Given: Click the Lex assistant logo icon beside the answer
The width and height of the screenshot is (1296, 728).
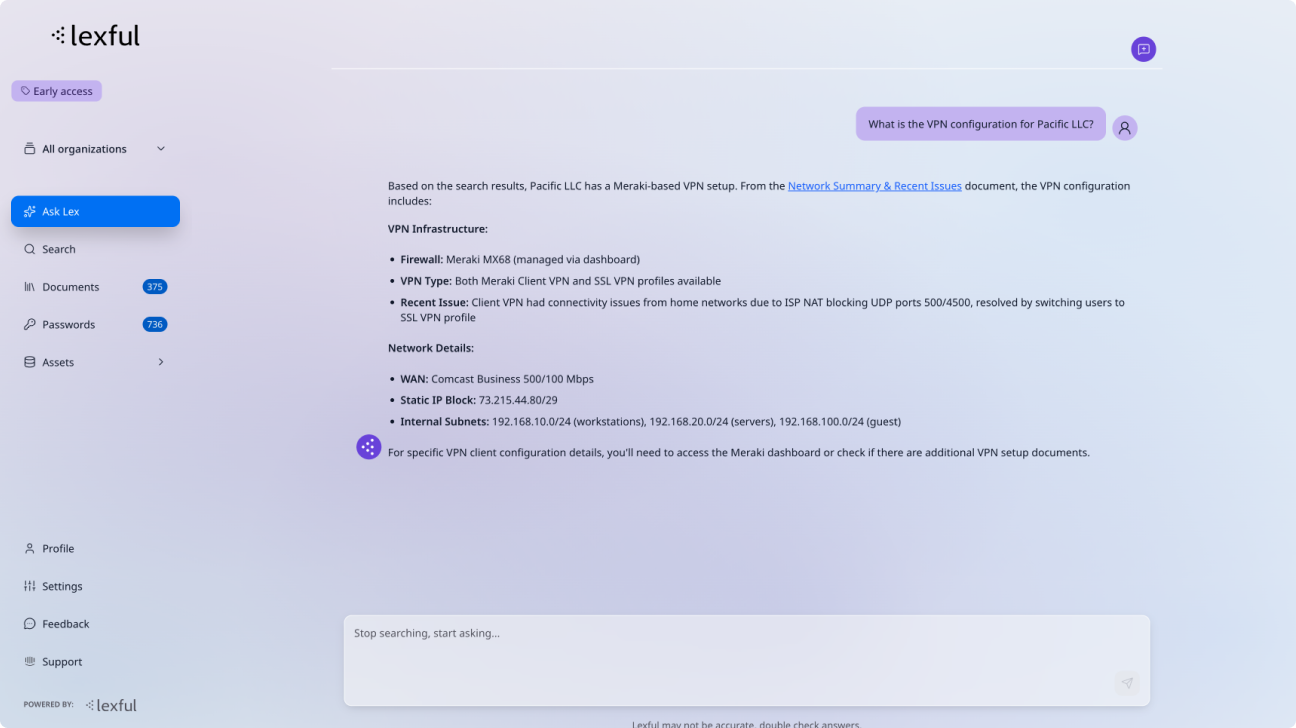Looking at the screenshot, I should [x=368, y=446].
